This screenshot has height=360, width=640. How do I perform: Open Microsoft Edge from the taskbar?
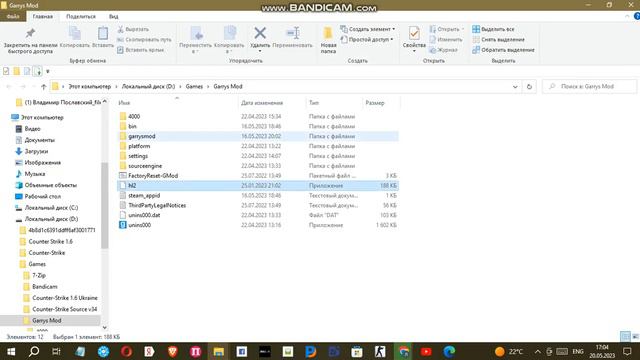coord(449,351)
